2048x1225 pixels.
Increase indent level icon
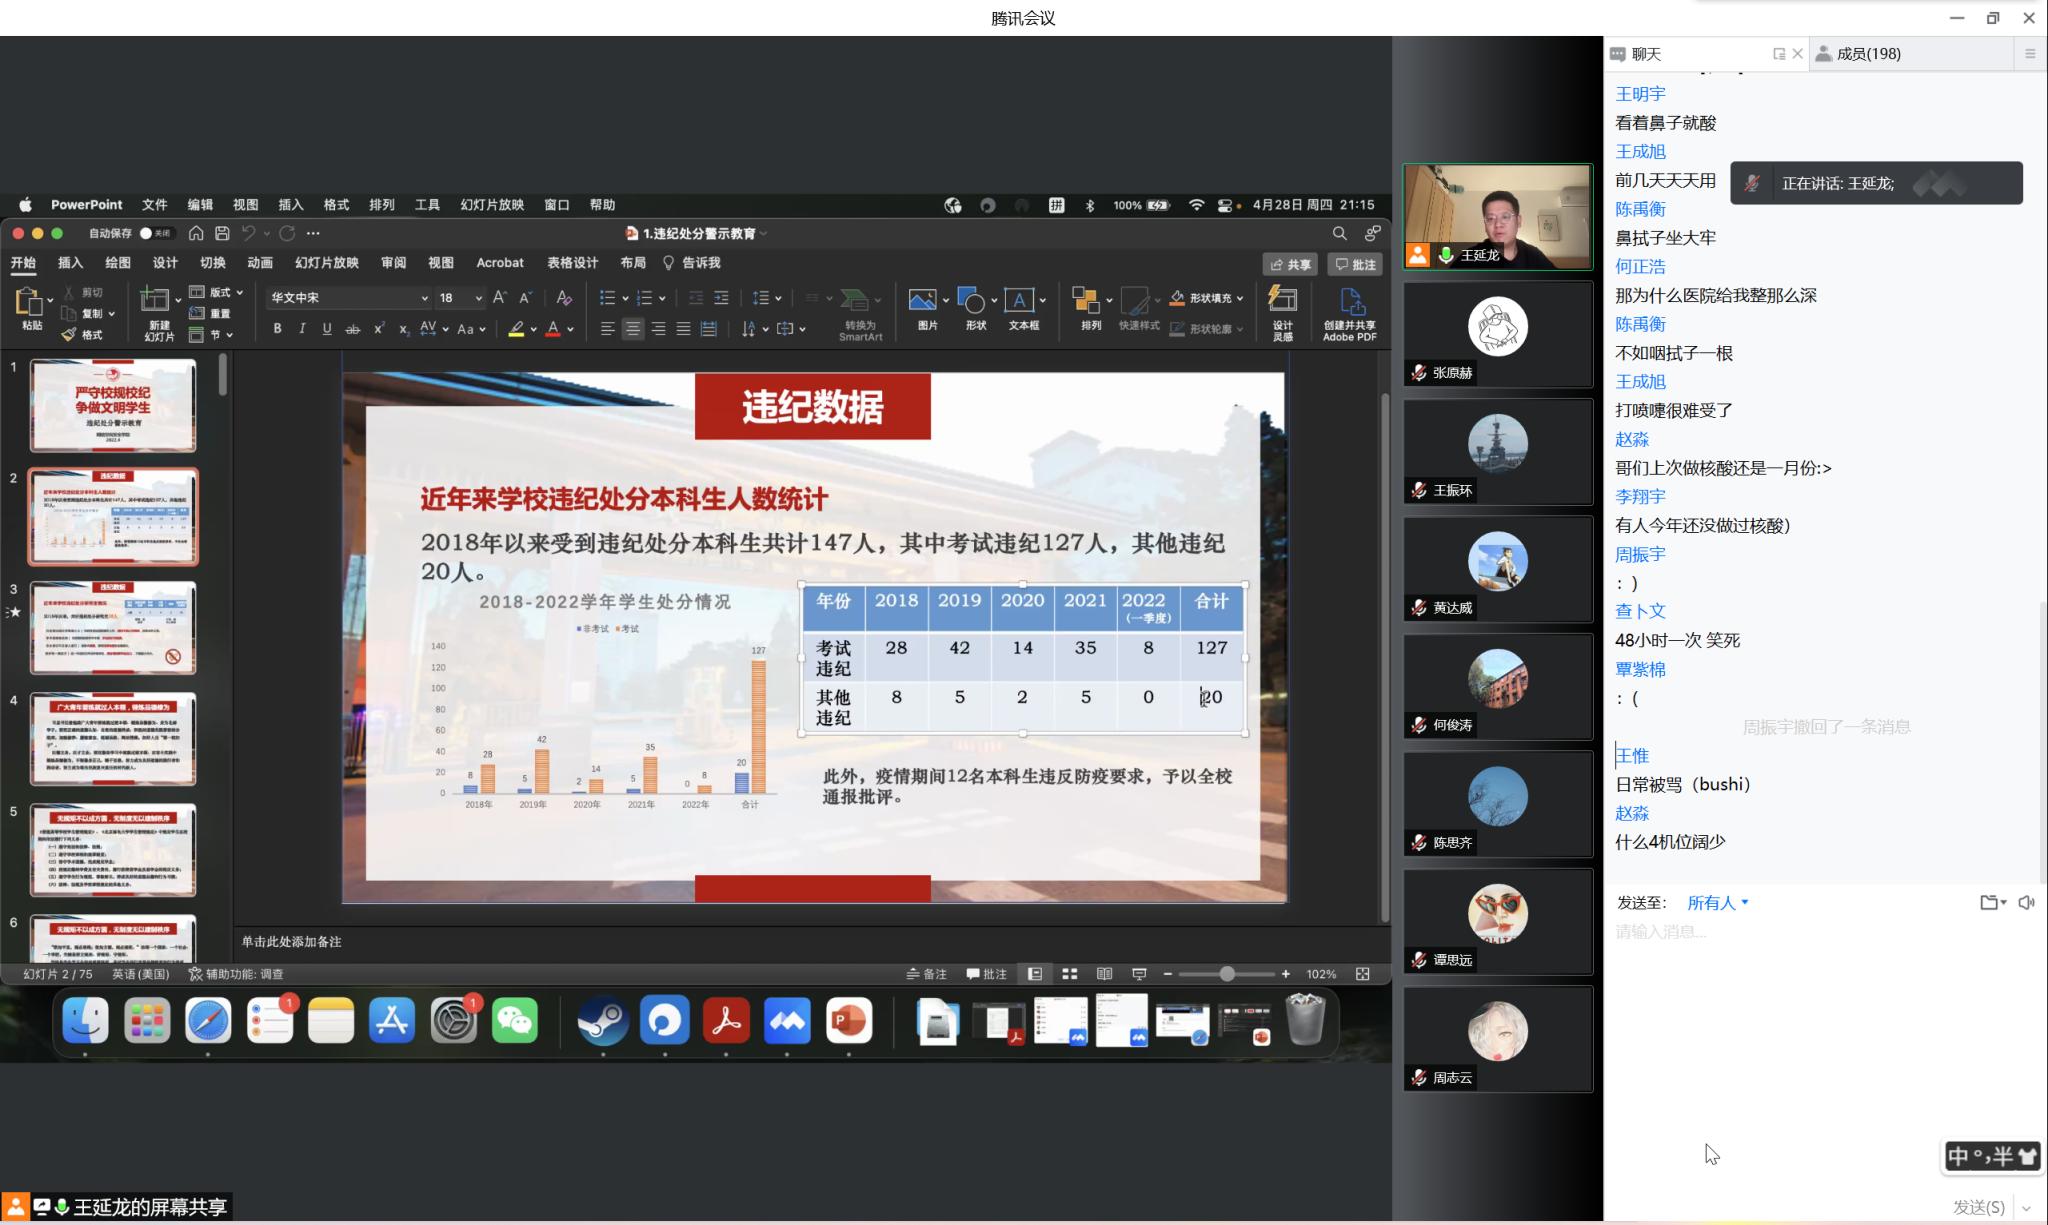click(721, 298)
